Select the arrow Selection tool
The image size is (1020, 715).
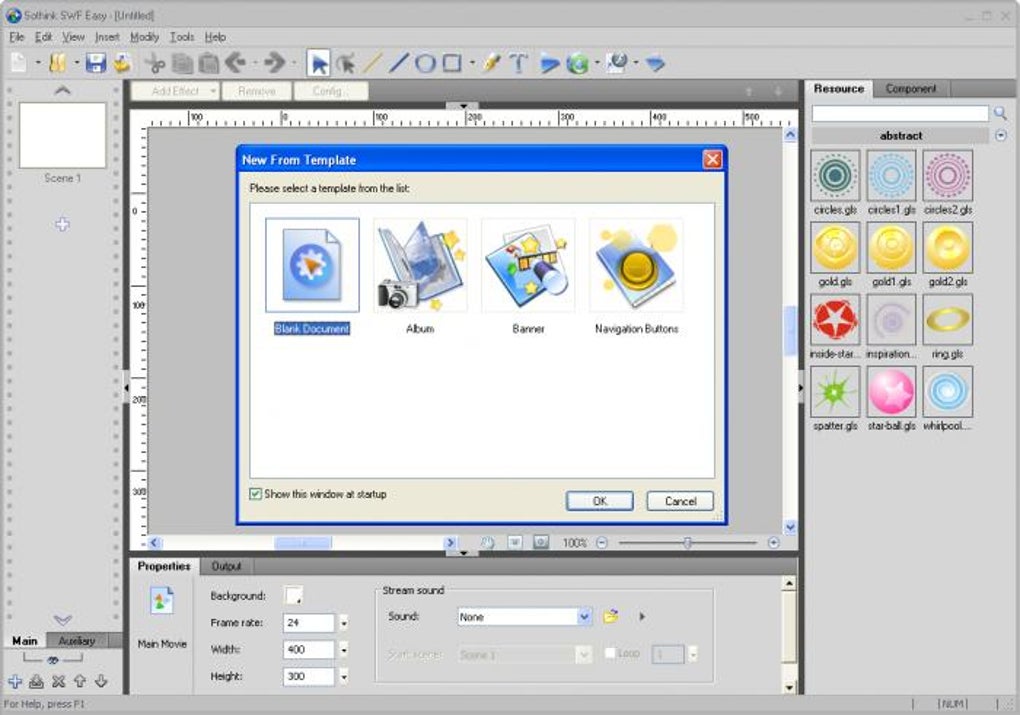tap(319, 63)
